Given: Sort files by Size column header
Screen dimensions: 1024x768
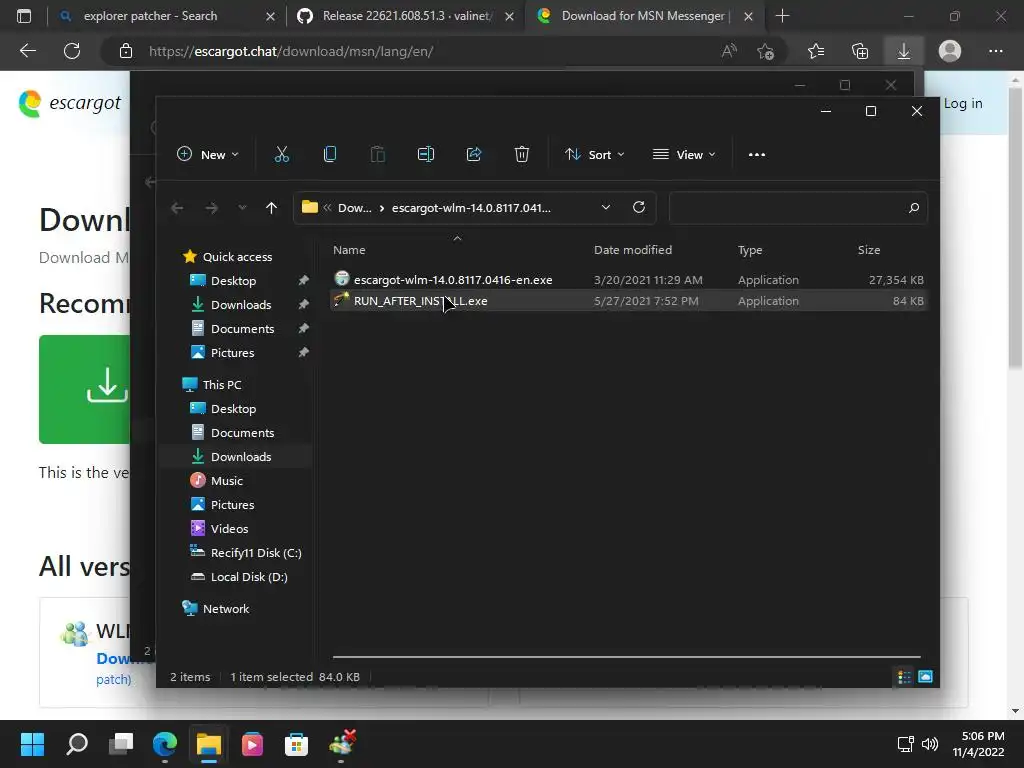Looking at the screenshot, I should (x=869, y=250).
